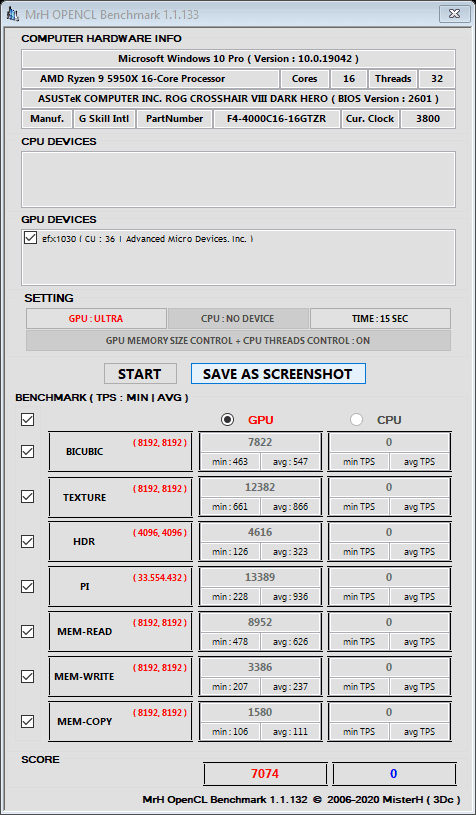The image size is (476, 815).
Task: Click the G Skill Intl manufacturer field
Action: (104, 119)
